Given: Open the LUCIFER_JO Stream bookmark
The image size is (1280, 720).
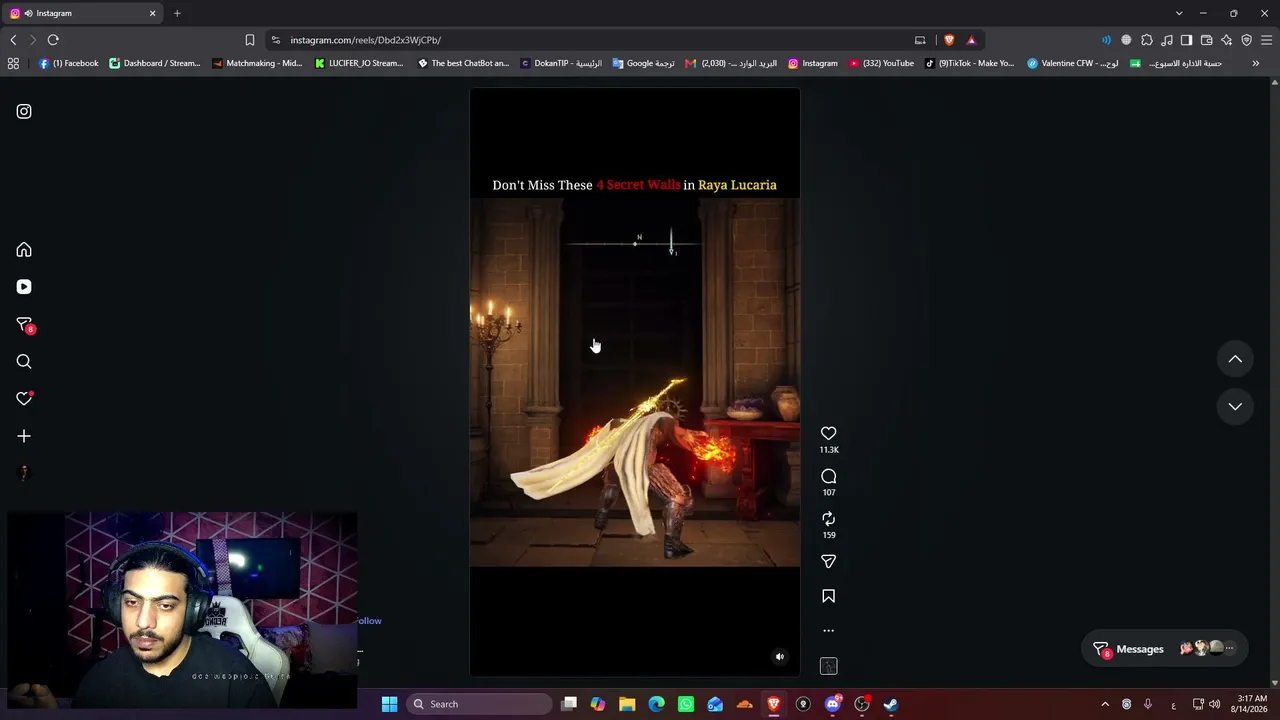Looking at the screenshot, I should [x=359, y=63].
